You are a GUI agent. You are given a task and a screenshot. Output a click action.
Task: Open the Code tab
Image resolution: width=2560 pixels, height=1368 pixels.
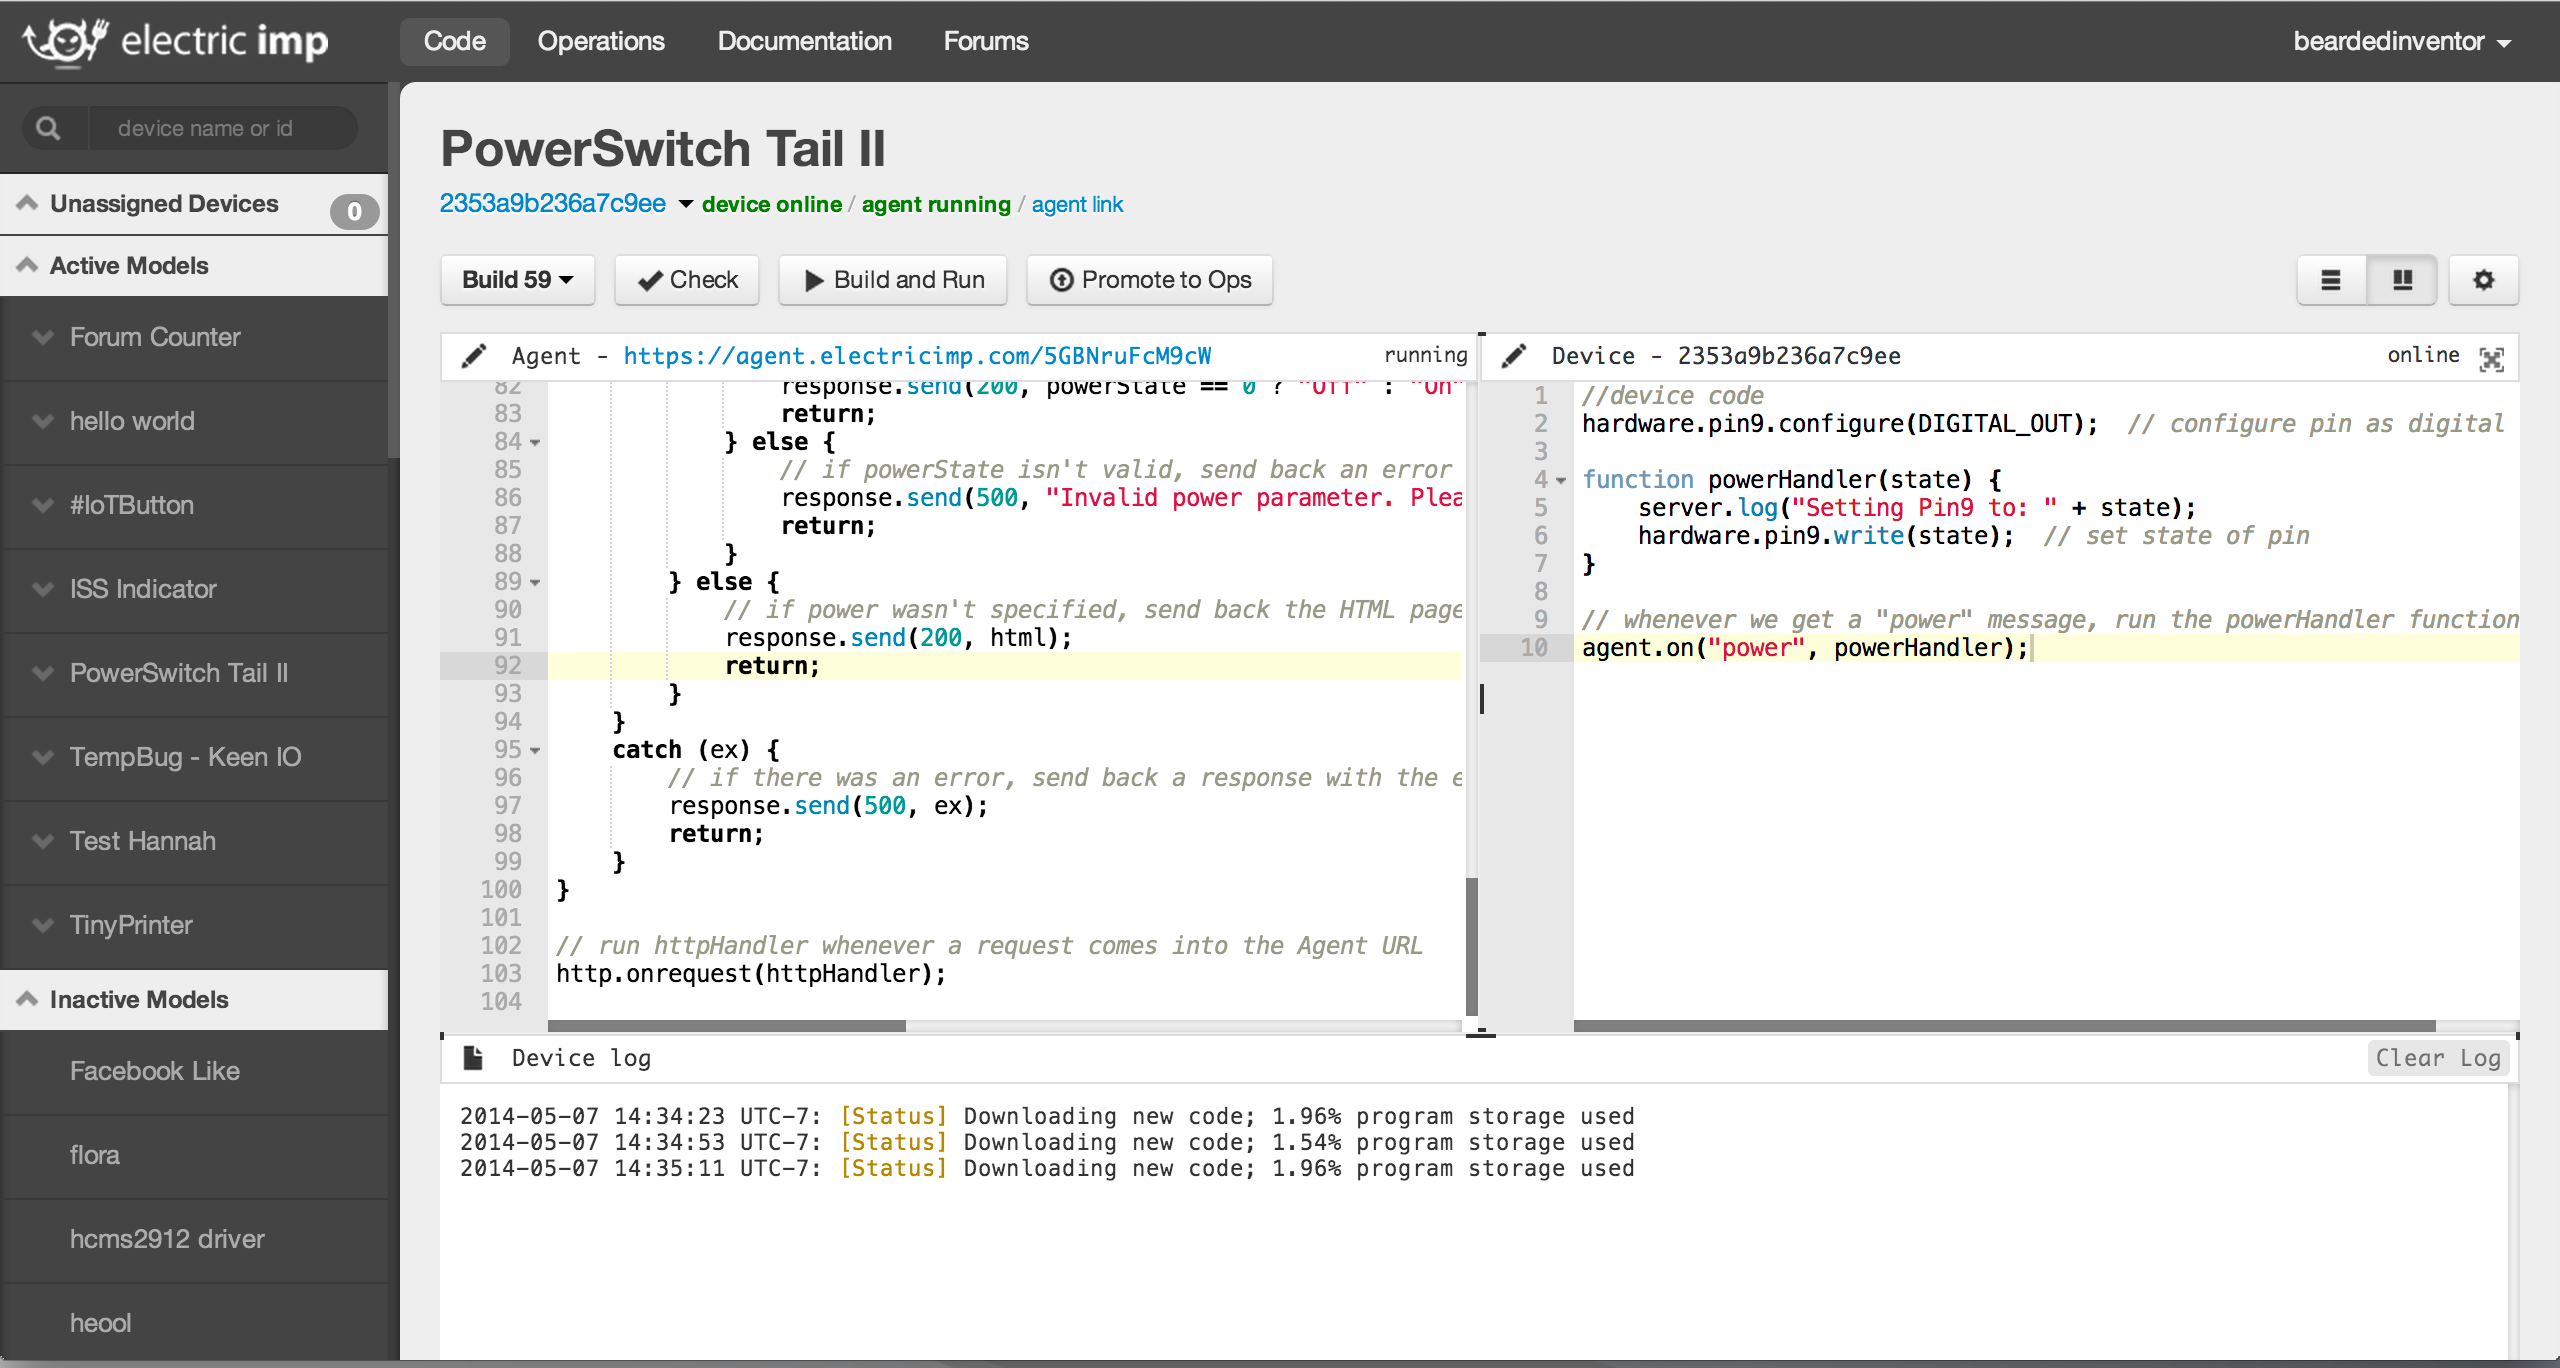(455, 41)
